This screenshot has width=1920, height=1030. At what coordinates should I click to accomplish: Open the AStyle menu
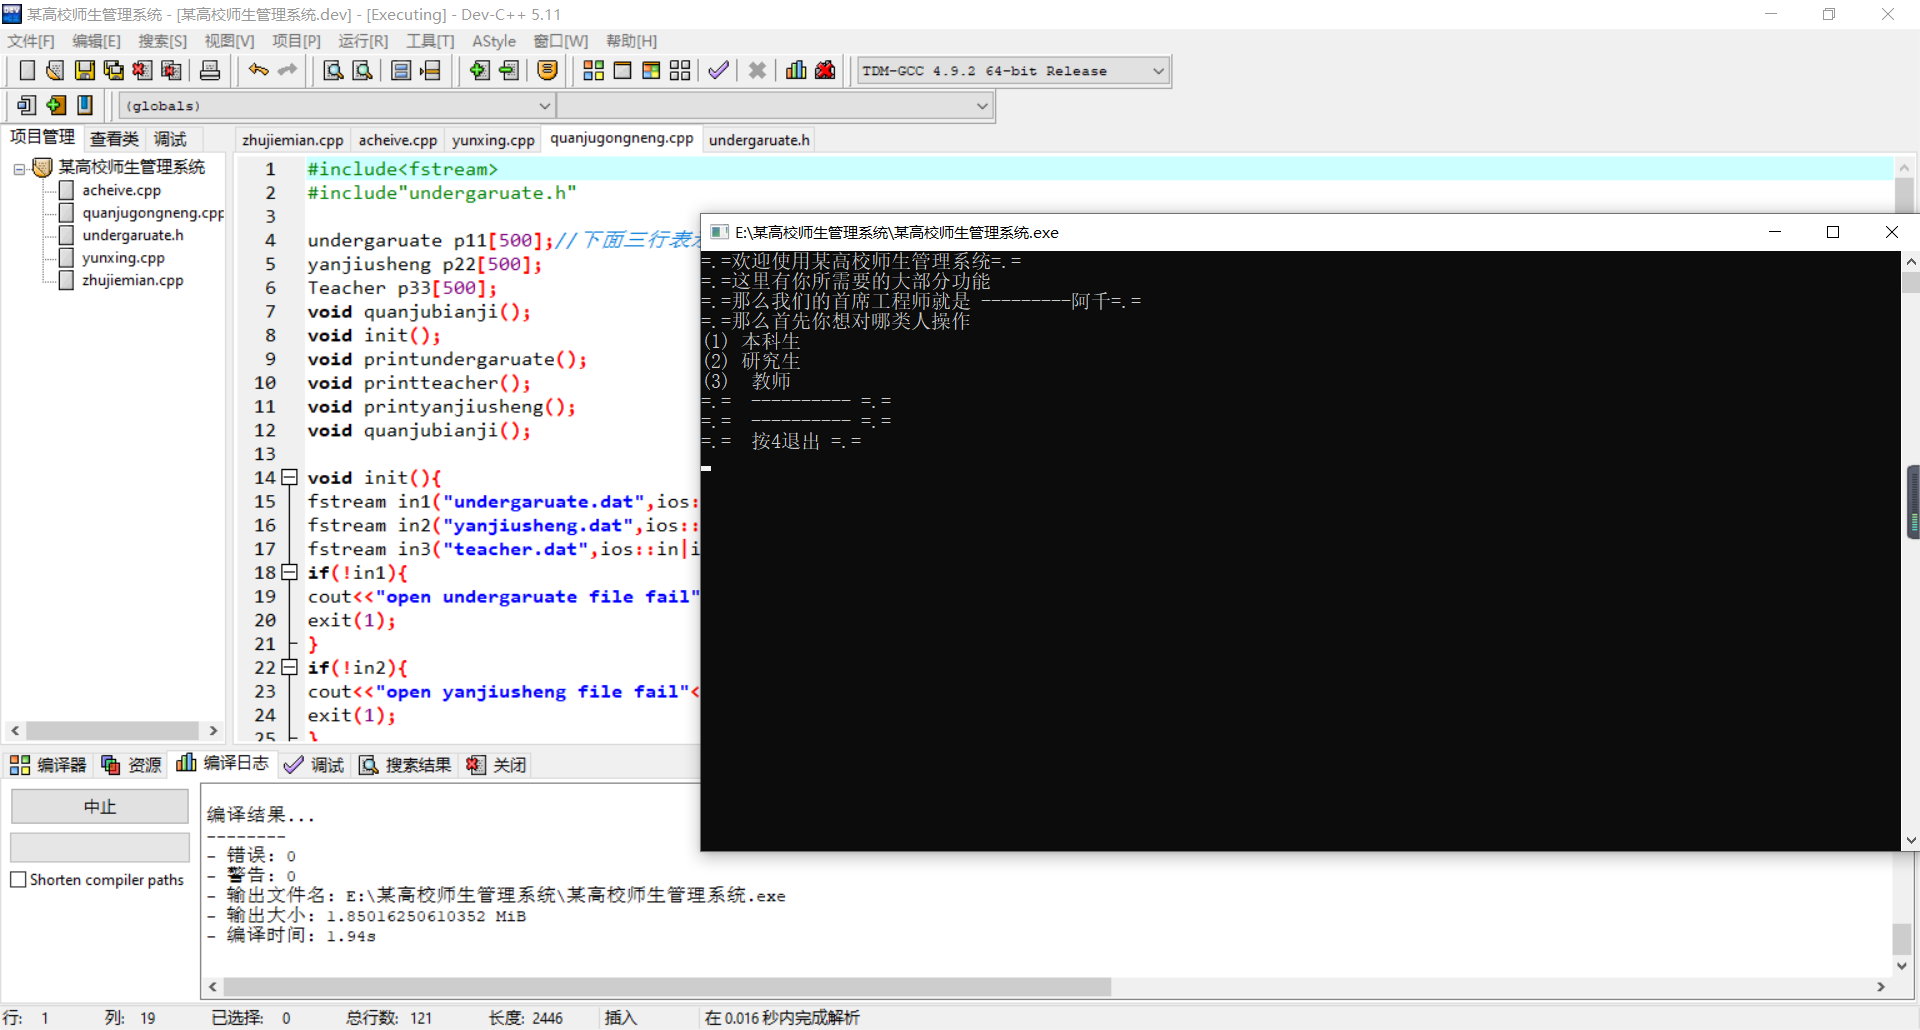494,41
